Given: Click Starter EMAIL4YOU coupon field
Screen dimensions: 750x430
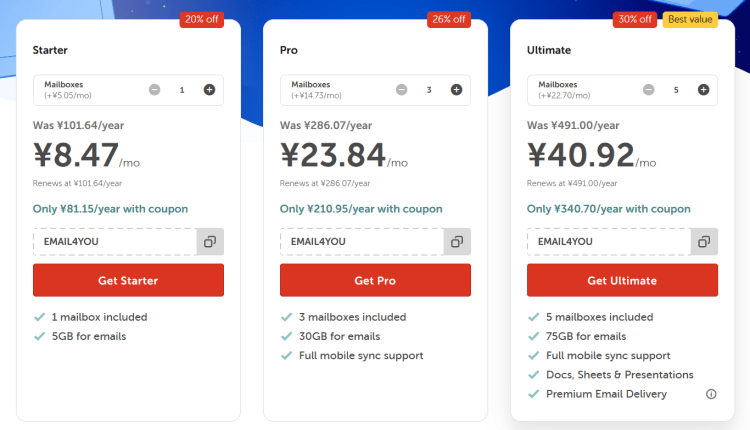Looking at the screenshot, I should click(x=115, y=242).
